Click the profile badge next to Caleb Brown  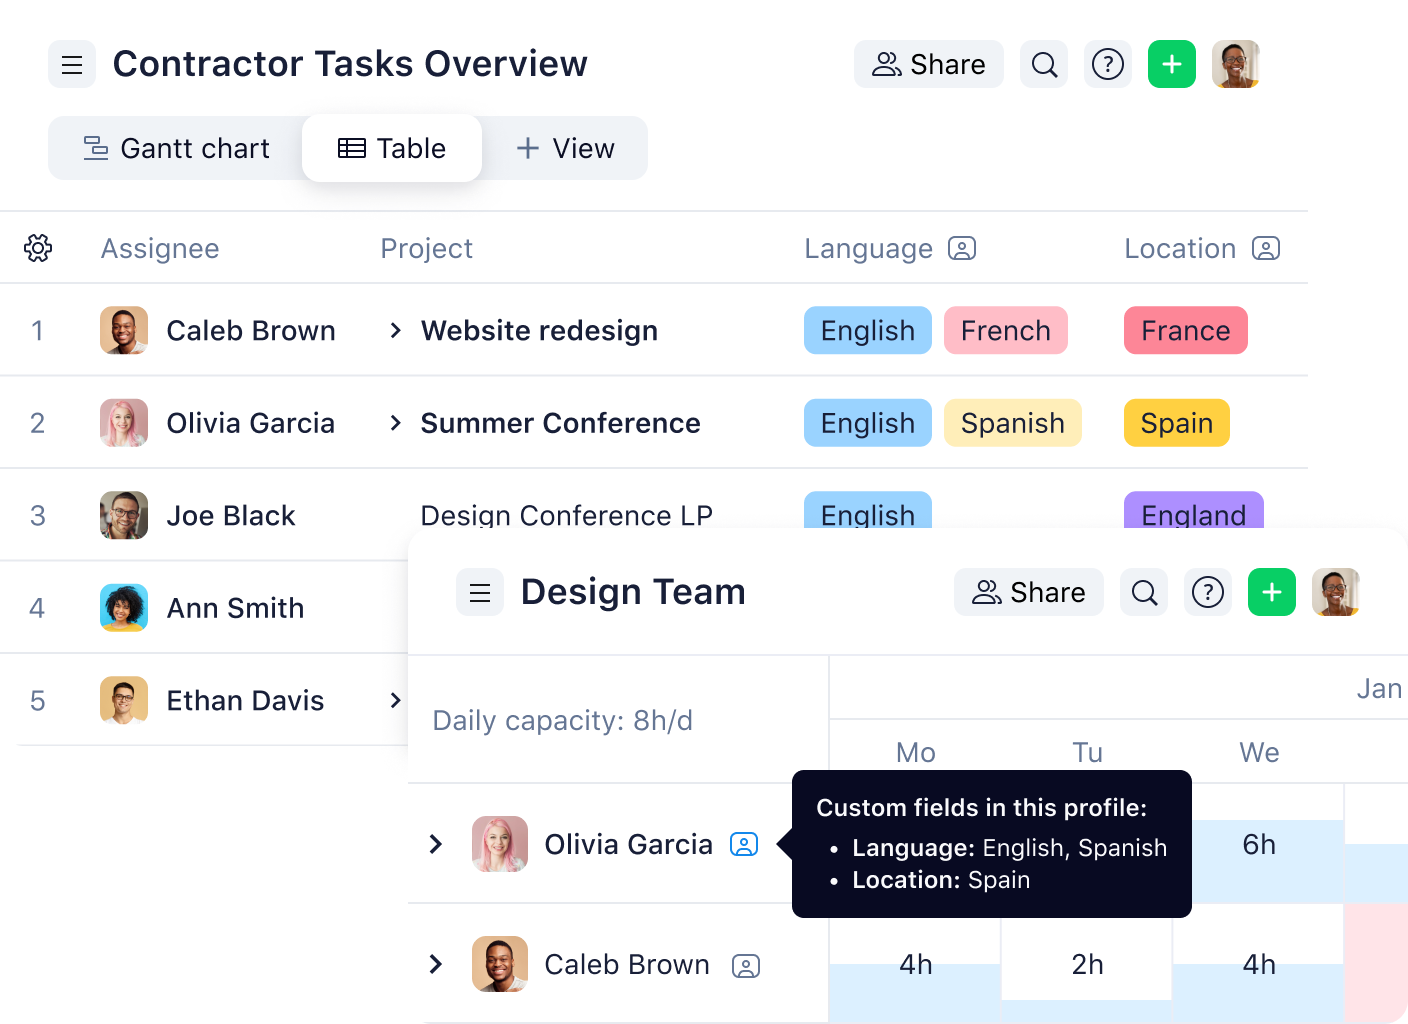(745, 964)
